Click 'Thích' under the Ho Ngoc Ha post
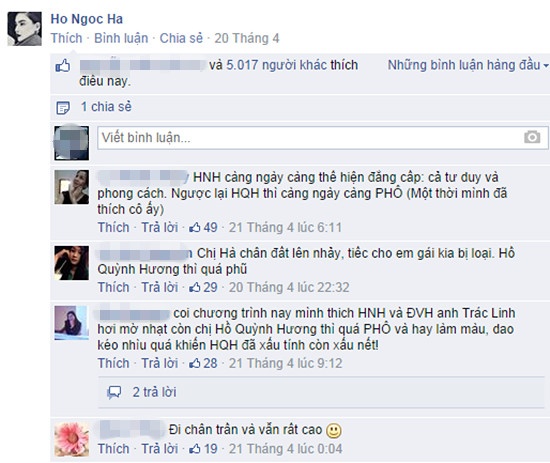Screen dimensions: 550x463 tap(66, 38)
